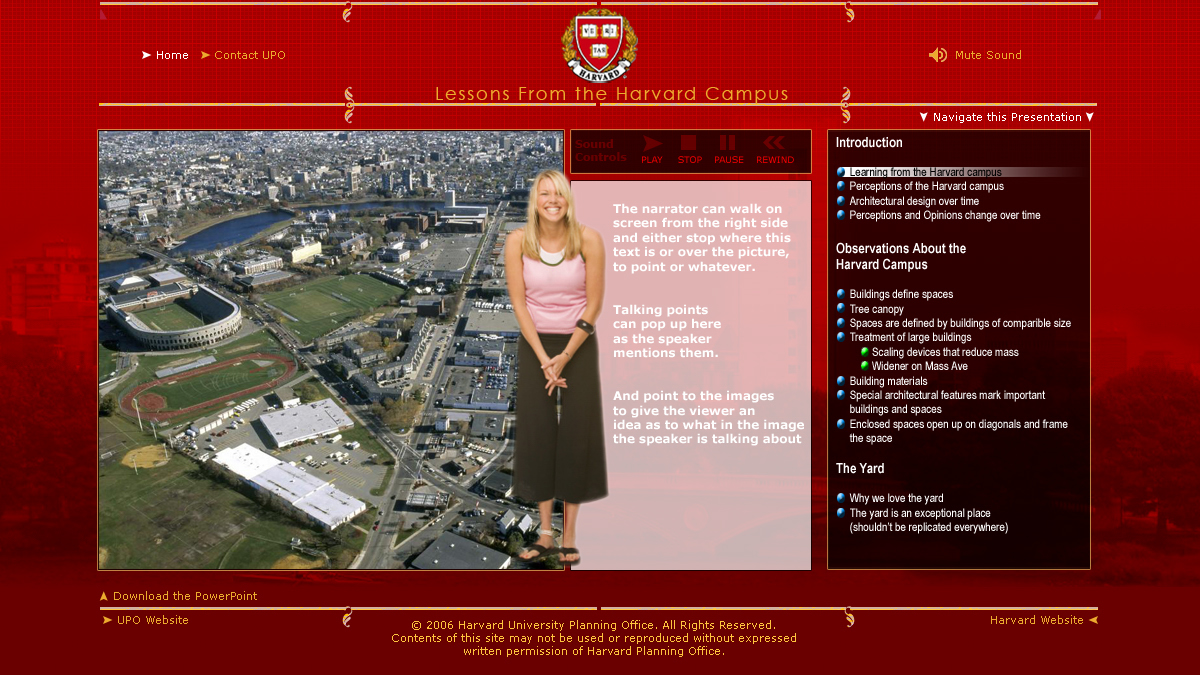Click The Yard section heading
Image resolution: width=1200 pixels, height=675 pixels.
pos(860,468)
